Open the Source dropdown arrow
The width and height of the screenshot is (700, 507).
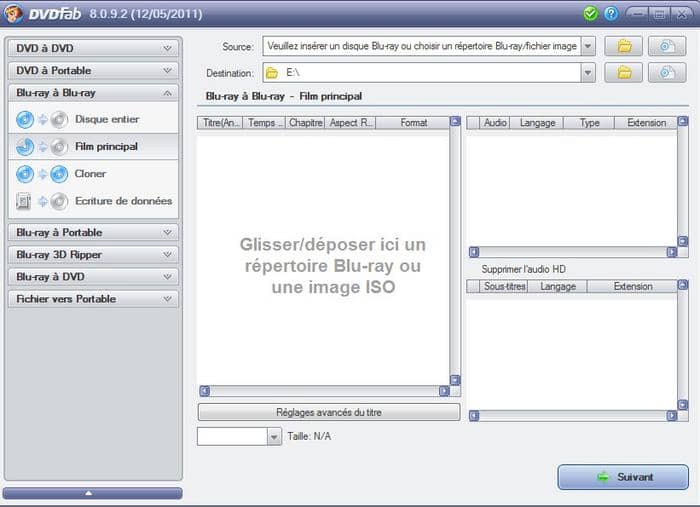pyautogui.click(x=588, y=46)
